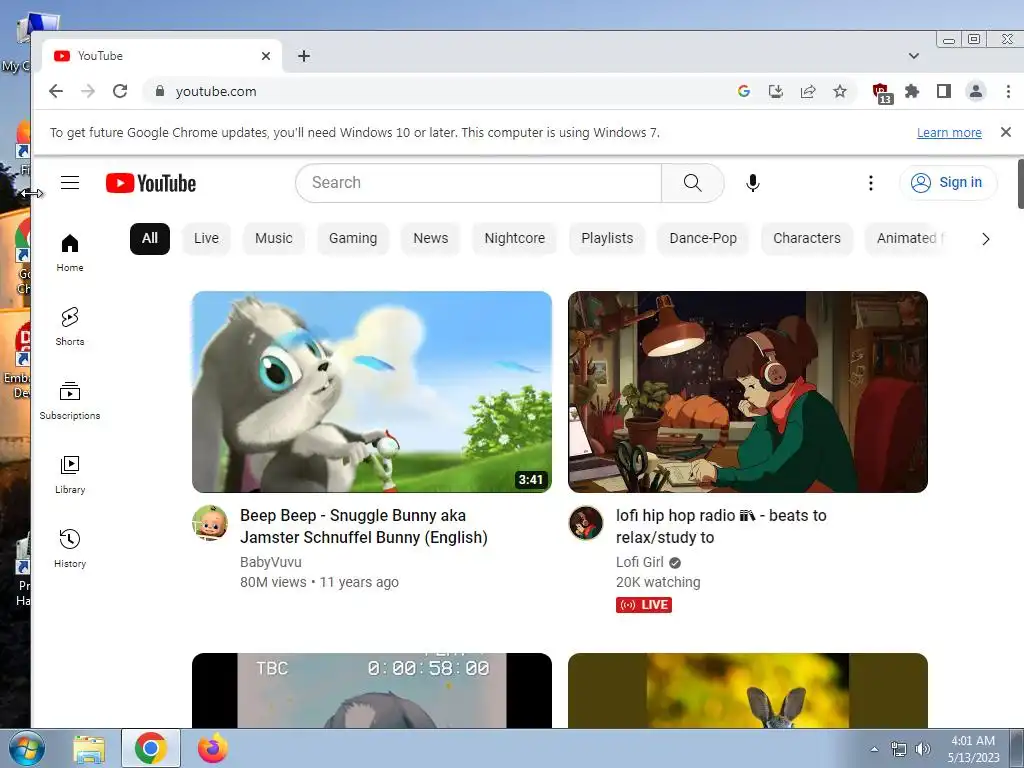1024x768 pixels.
Task: Click the volume speaker tray icon
Action: point(922,749)
